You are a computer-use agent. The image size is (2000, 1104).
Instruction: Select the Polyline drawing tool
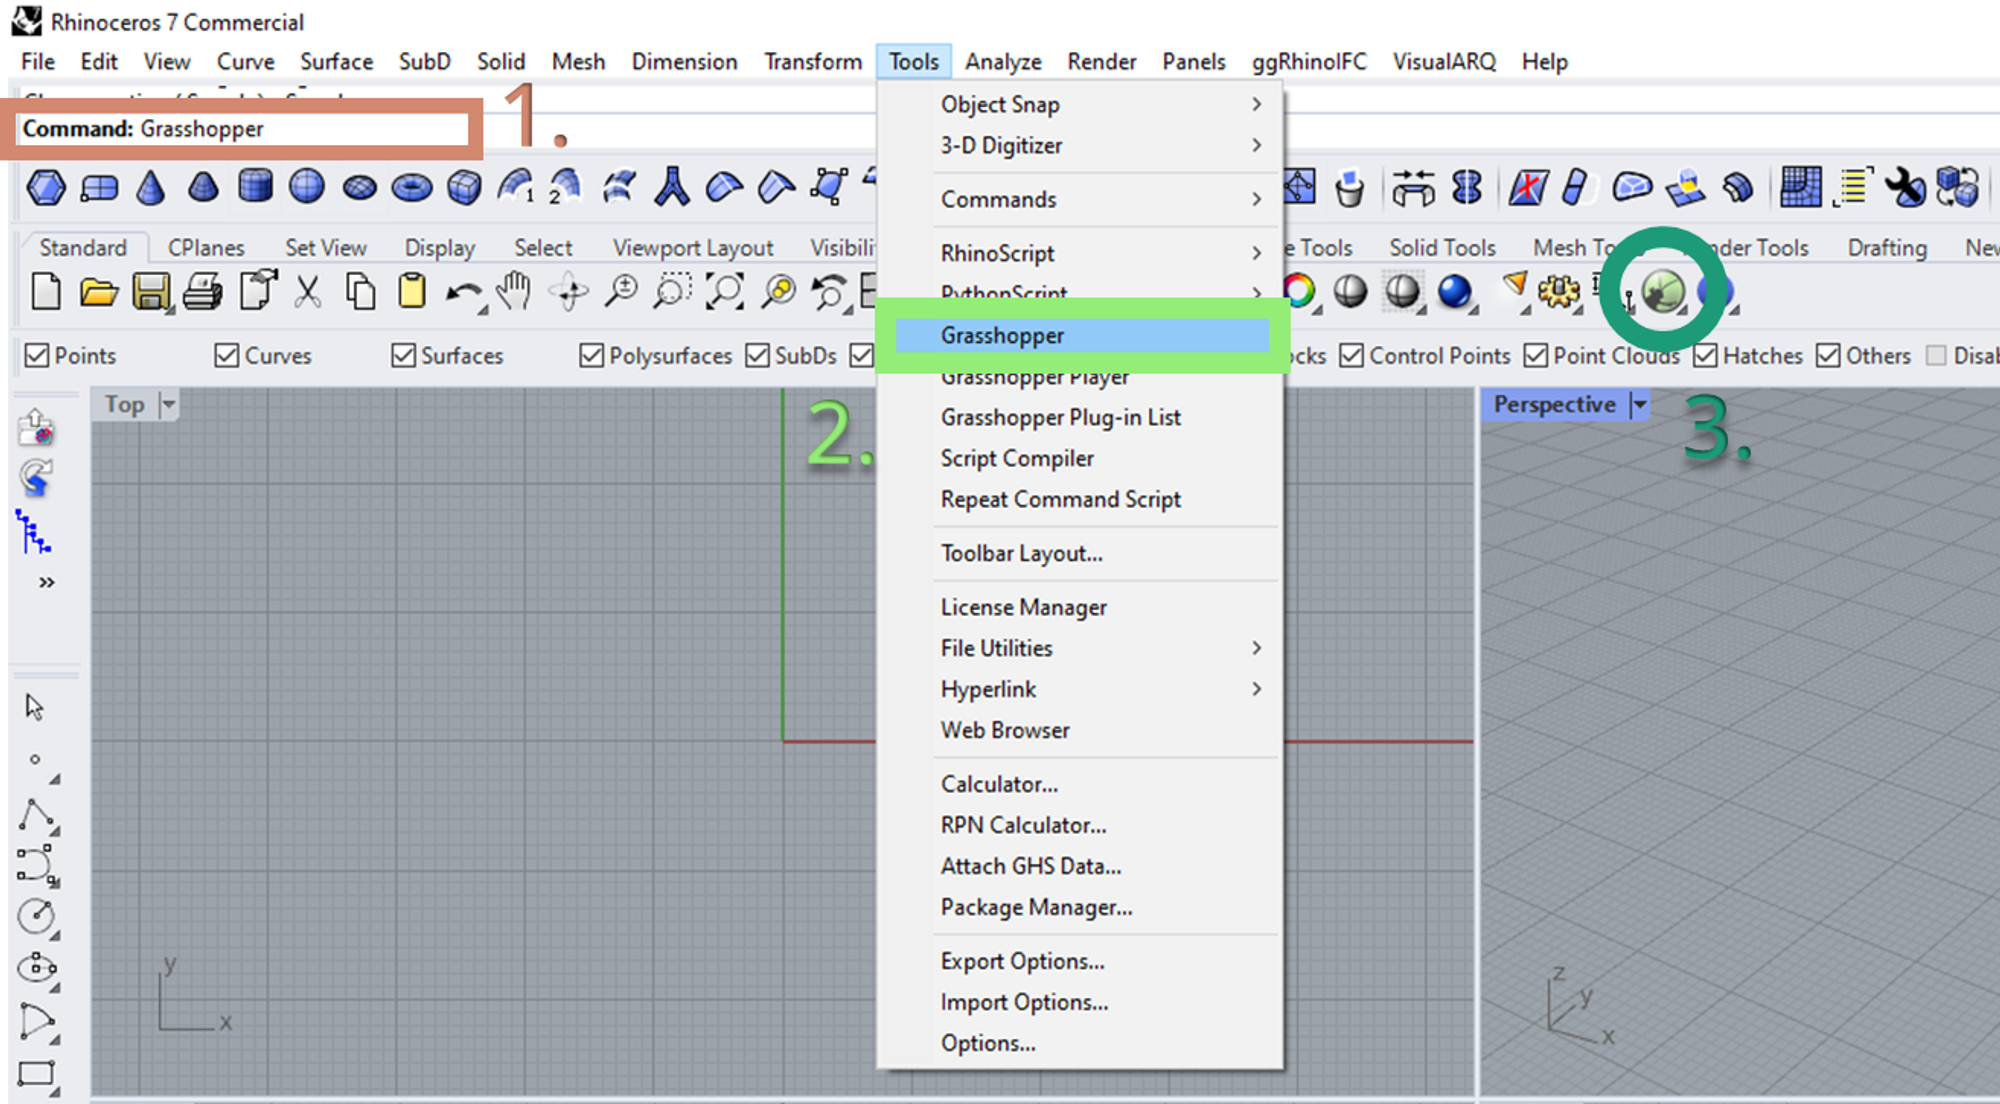36,815
